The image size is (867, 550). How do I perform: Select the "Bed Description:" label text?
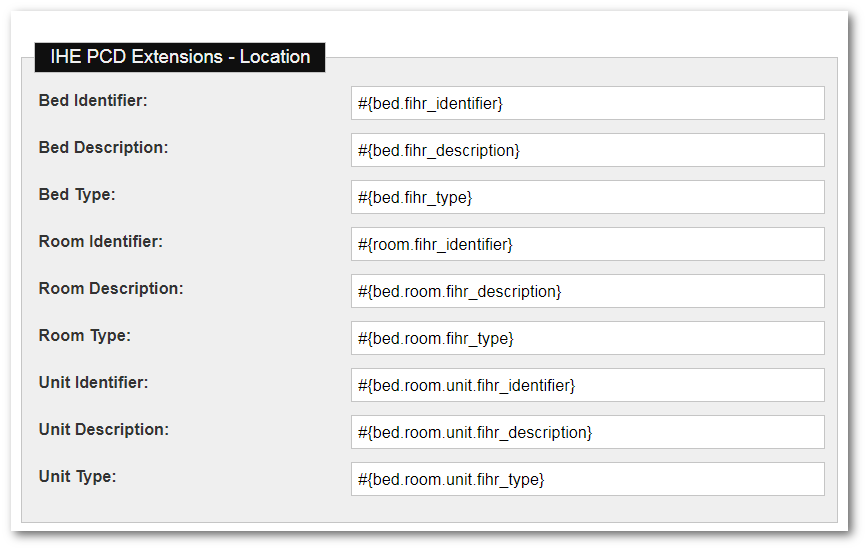103,147
